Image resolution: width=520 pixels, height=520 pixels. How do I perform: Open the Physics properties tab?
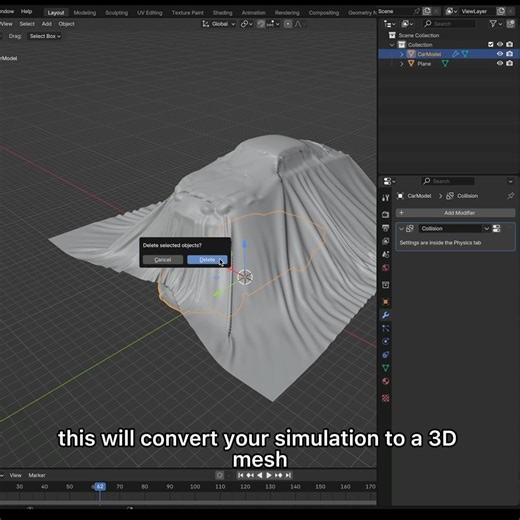click(386, 341)
